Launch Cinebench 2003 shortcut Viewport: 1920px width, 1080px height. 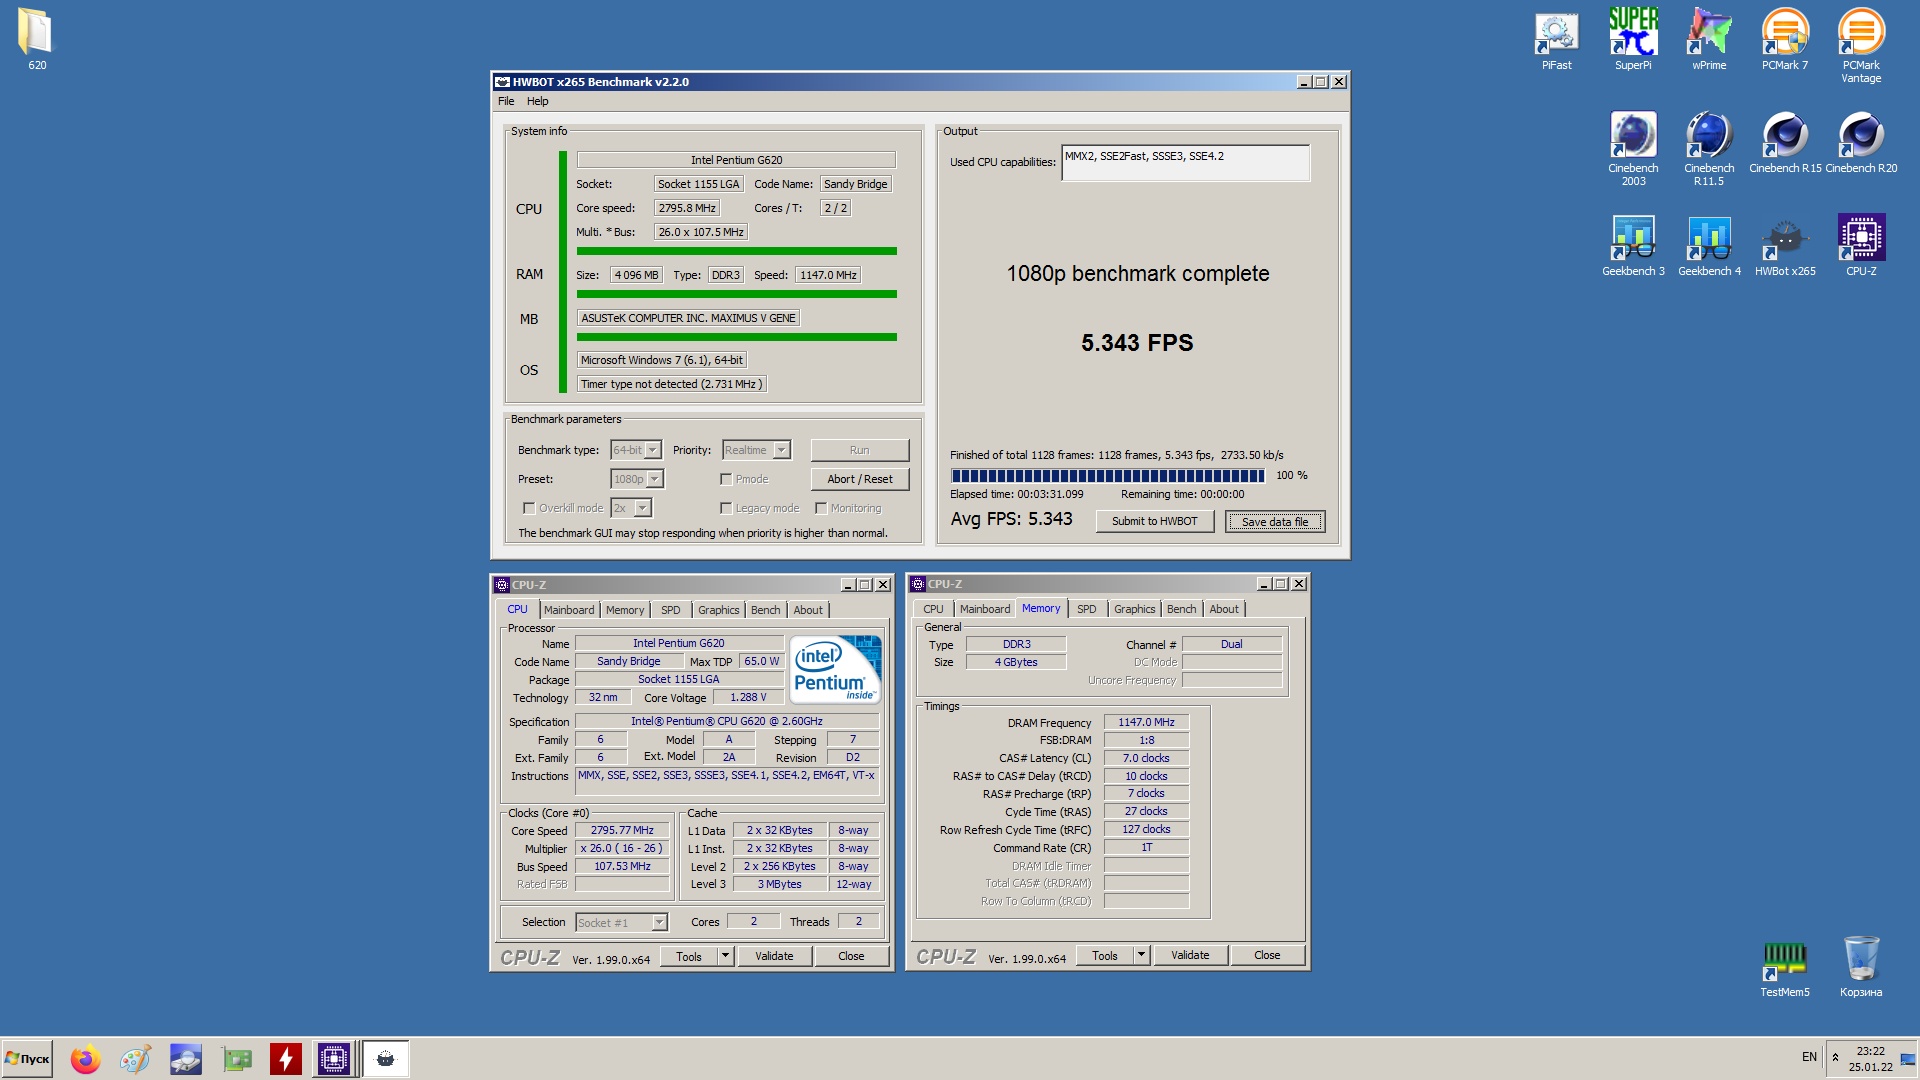tap(1633, 149)
